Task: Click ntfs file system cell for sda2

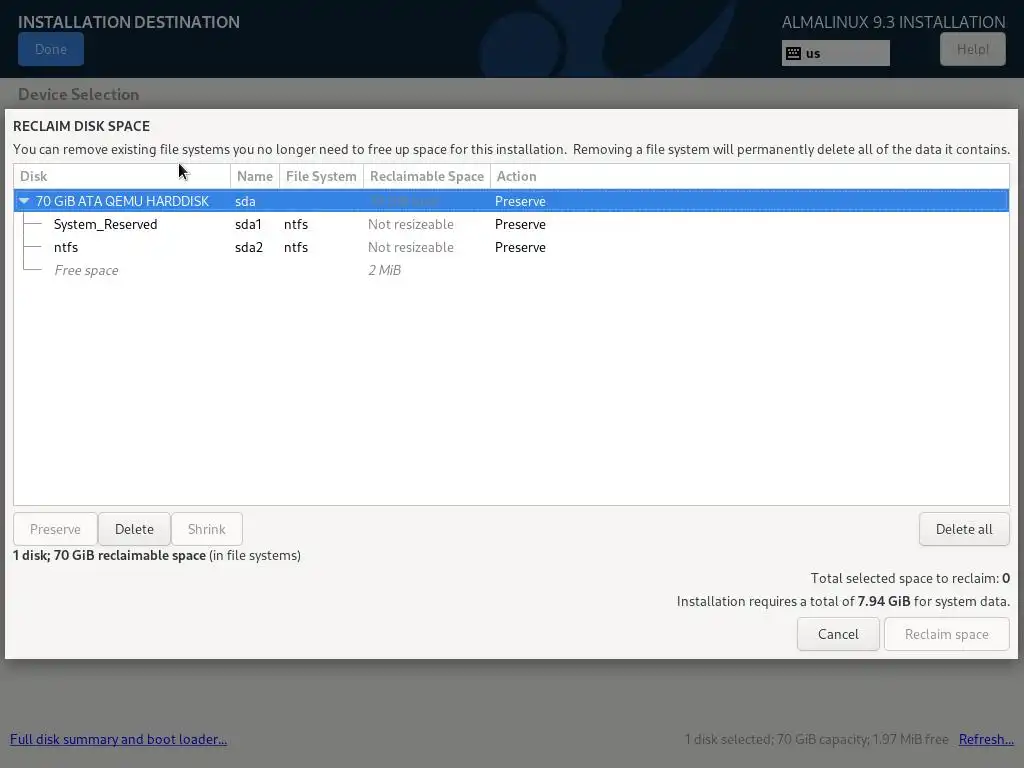Action: pyautogui.click(x=296, y=248)
